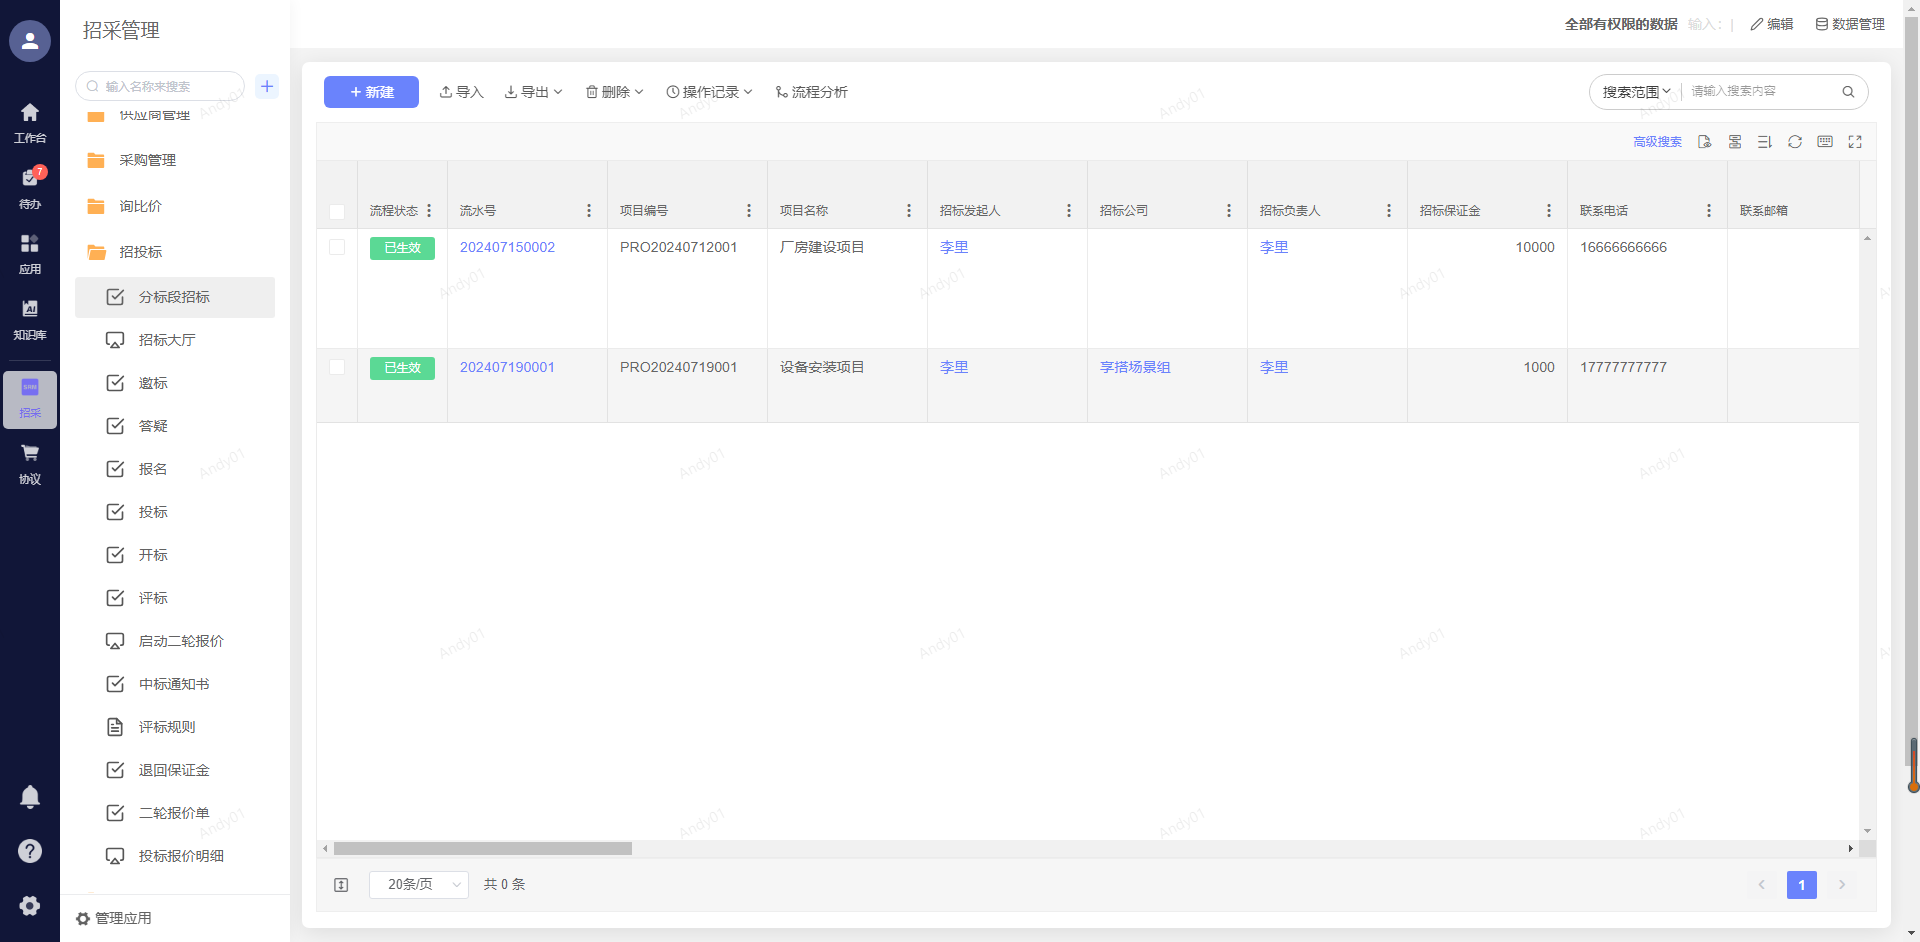Tick the select-all checkbox in table header
The width and height of the screenshot is (1920, 942).
click(x=337, y=211)
